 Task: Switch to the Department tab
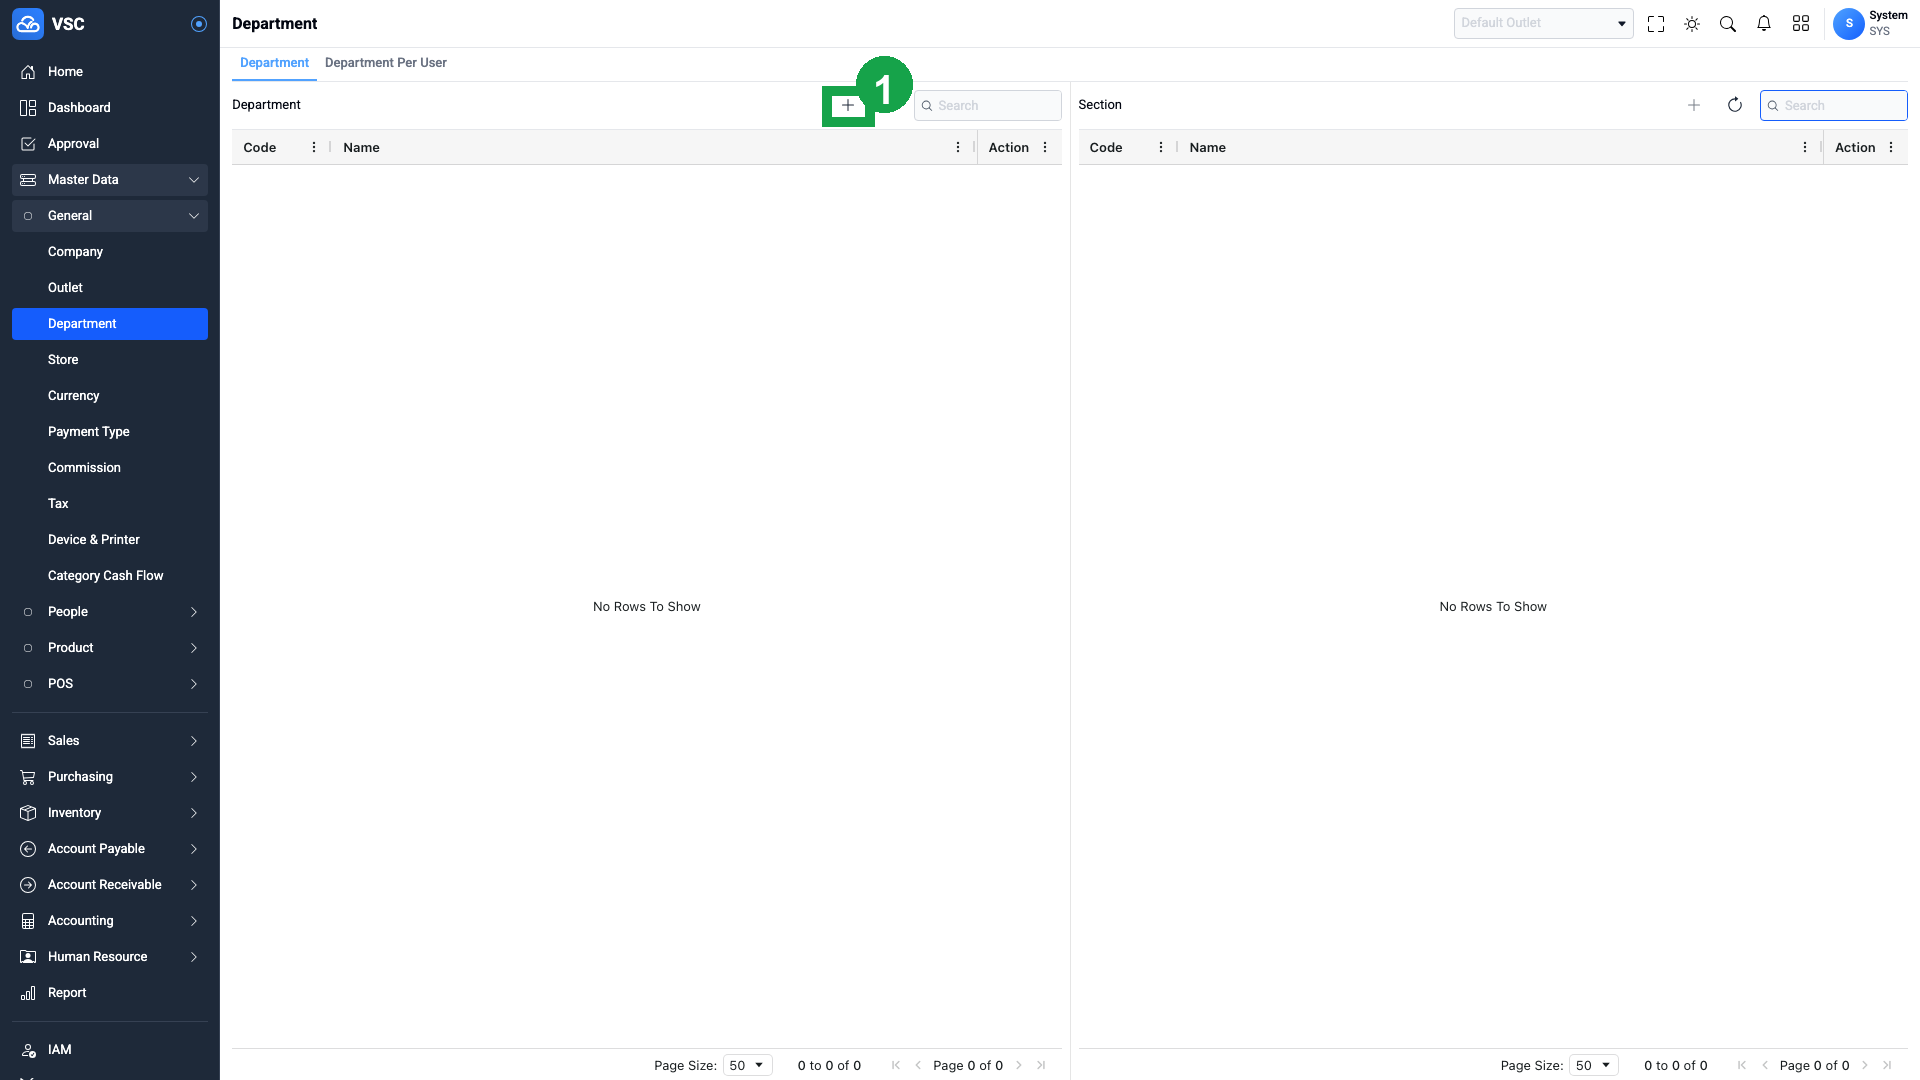pos(274,63)
